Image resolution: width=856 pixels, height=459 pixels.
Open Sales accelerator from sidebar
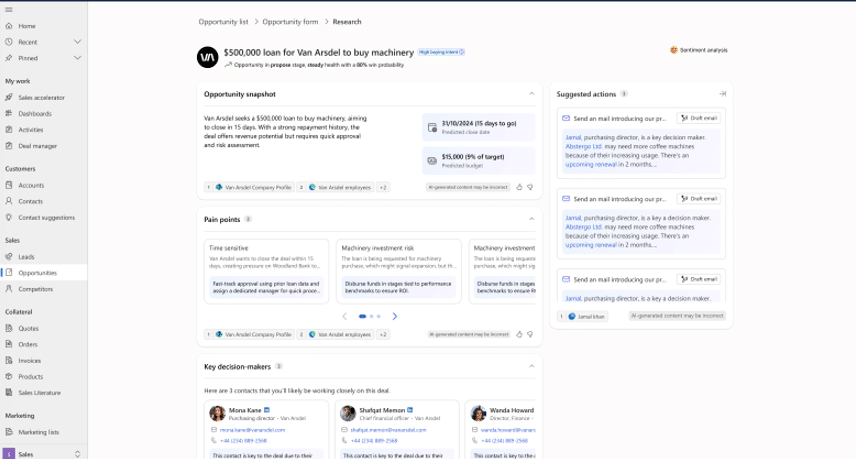point(41,97)
